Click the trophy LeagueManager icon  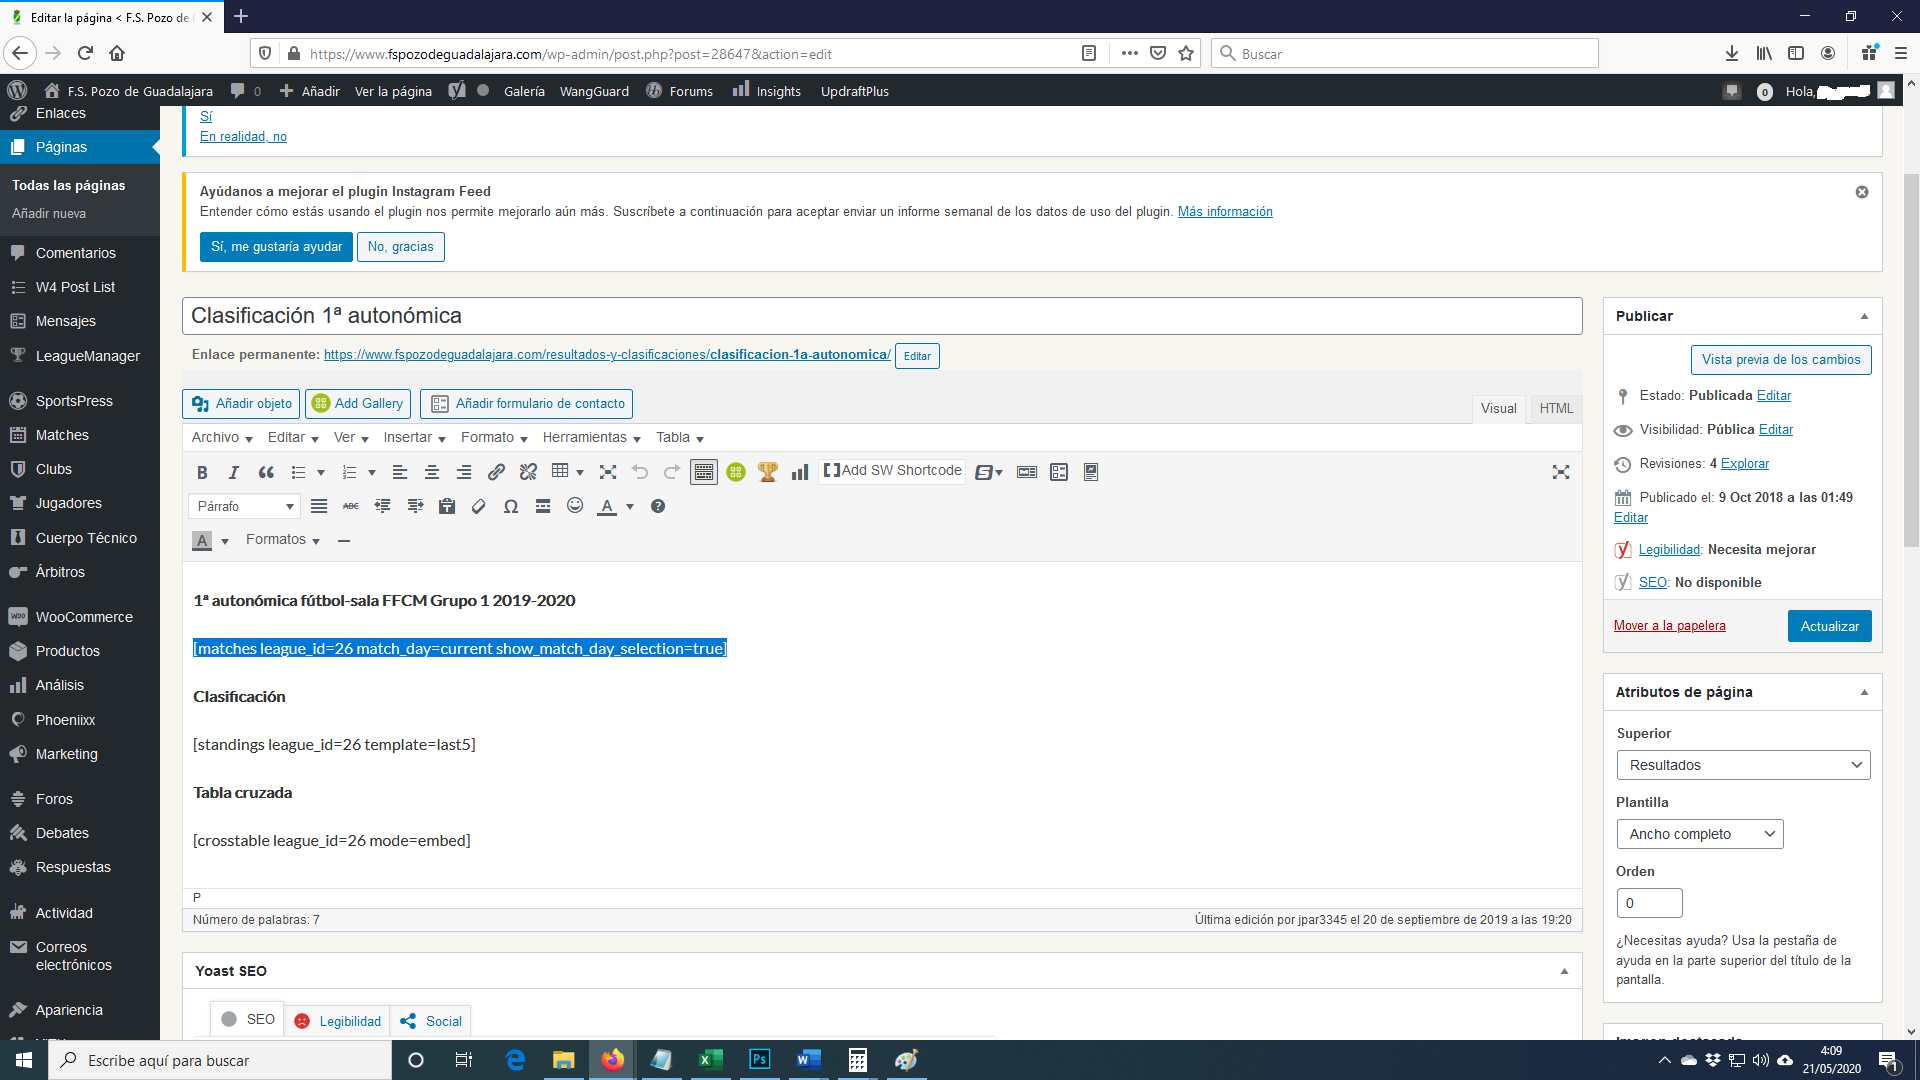(x=768, y=472)
